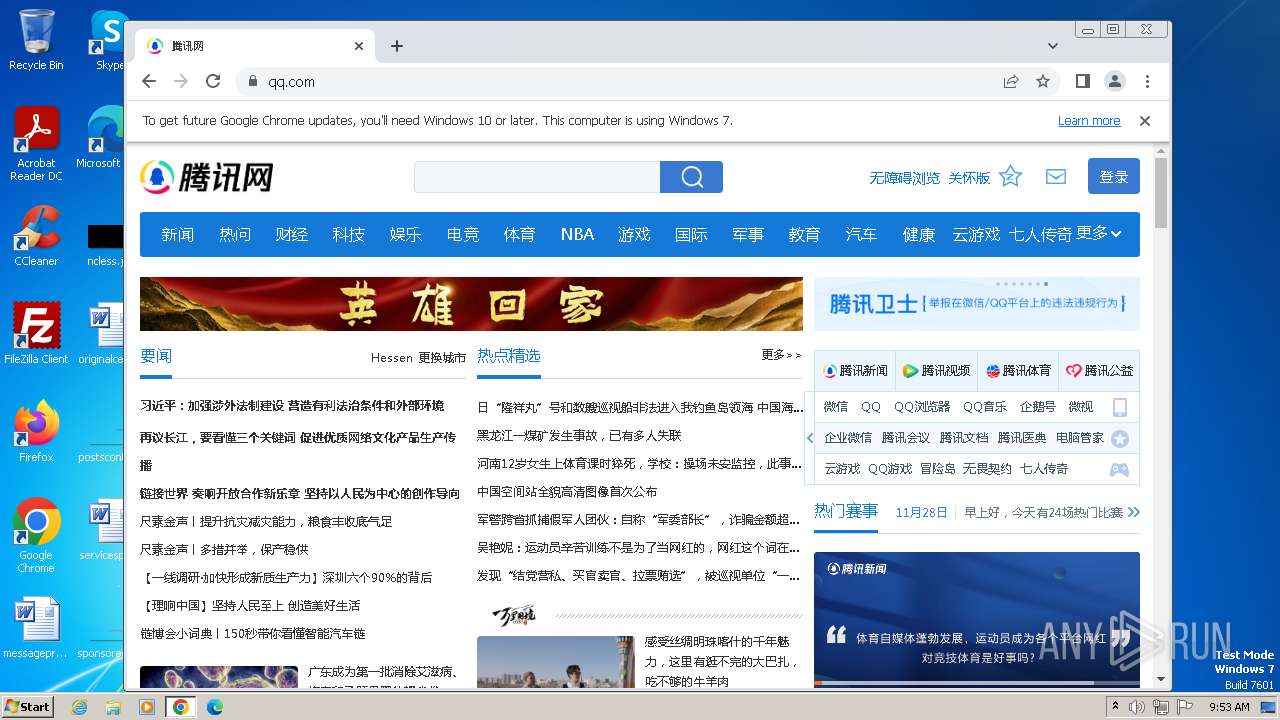Click the Chrome back arrow
1280x720 pixels.
[149, 81]
